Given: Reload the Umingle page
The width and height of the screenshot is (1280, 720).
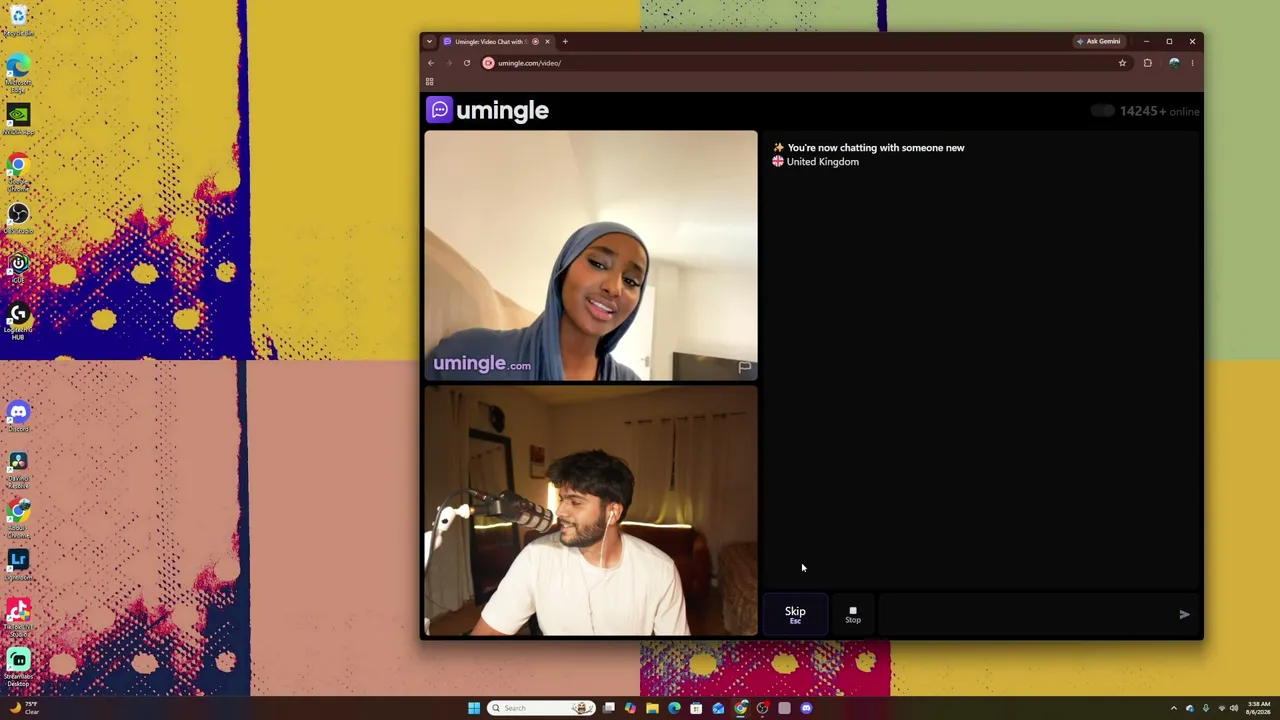Looking at the screenshot, I should (467, 63).
